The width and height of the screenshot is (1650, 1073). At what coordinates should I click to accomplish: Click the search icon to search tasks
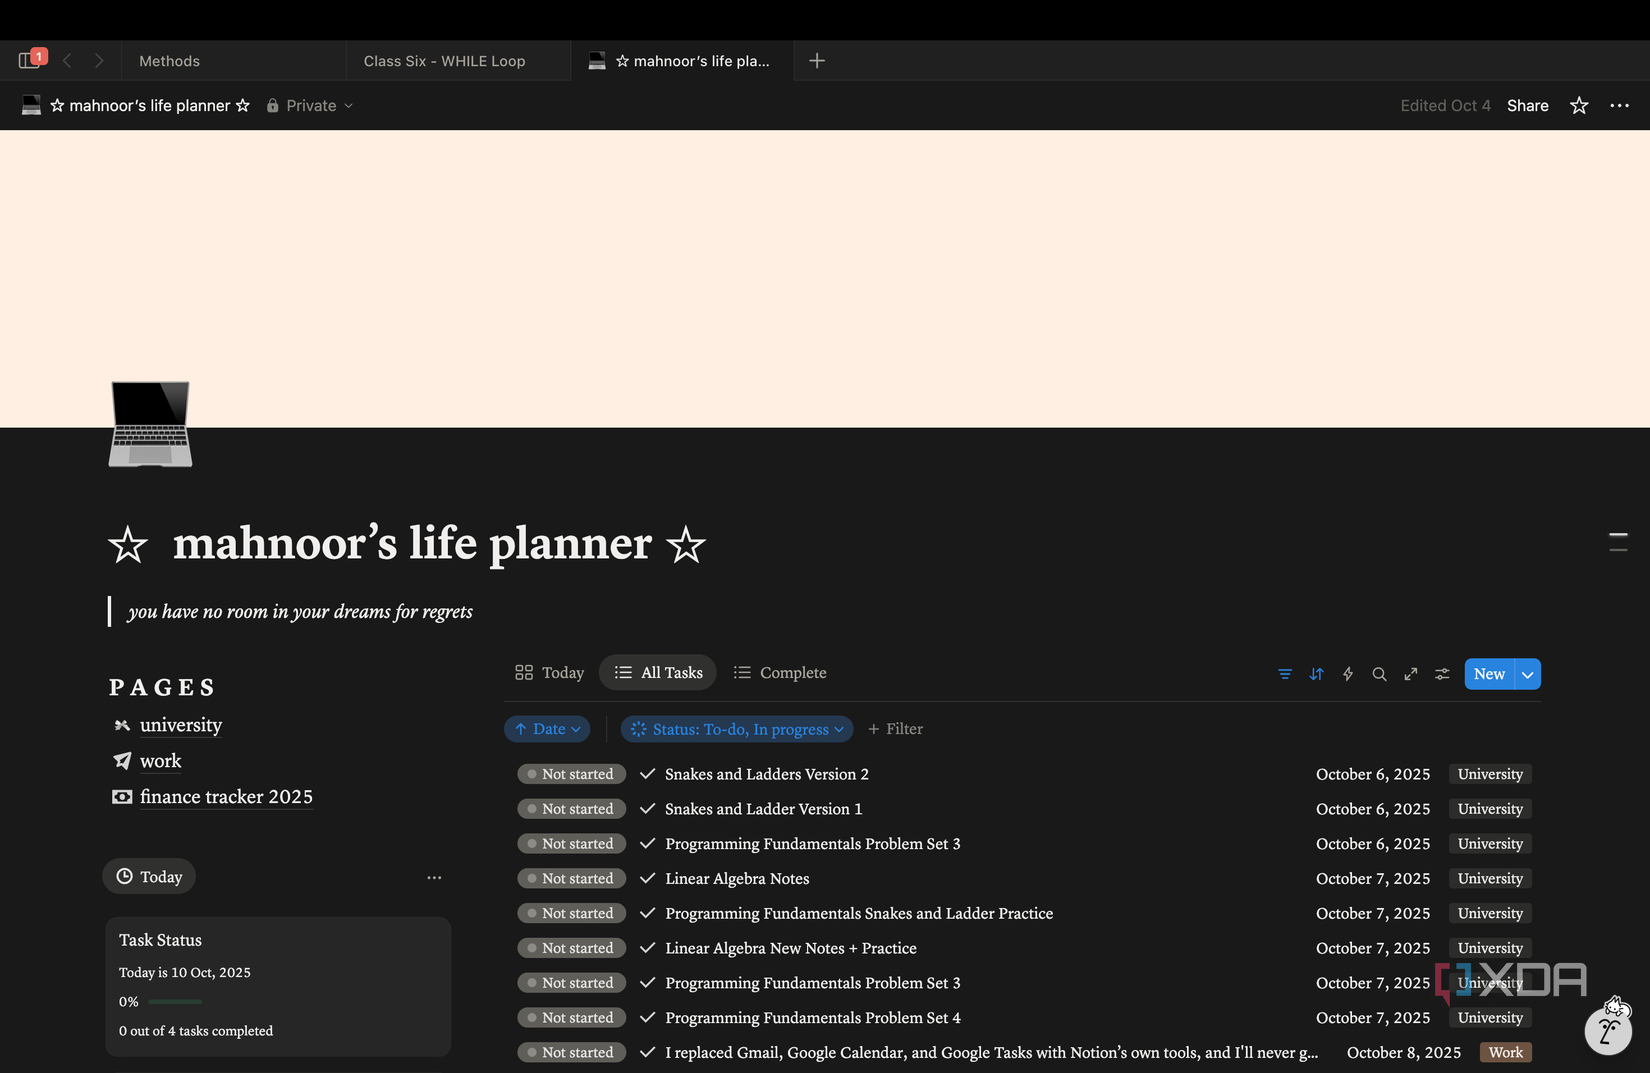(1379, 674)
